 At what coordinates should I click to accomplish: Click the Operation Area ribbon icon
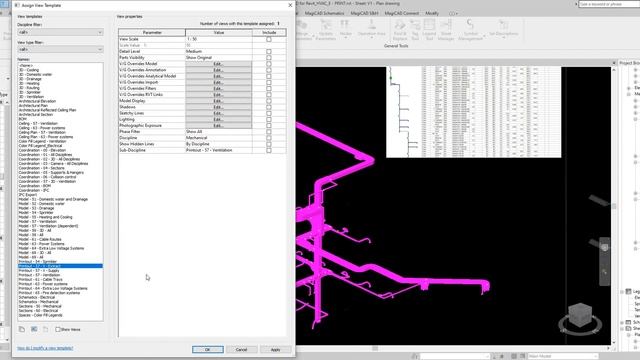(x=371, y=28)
